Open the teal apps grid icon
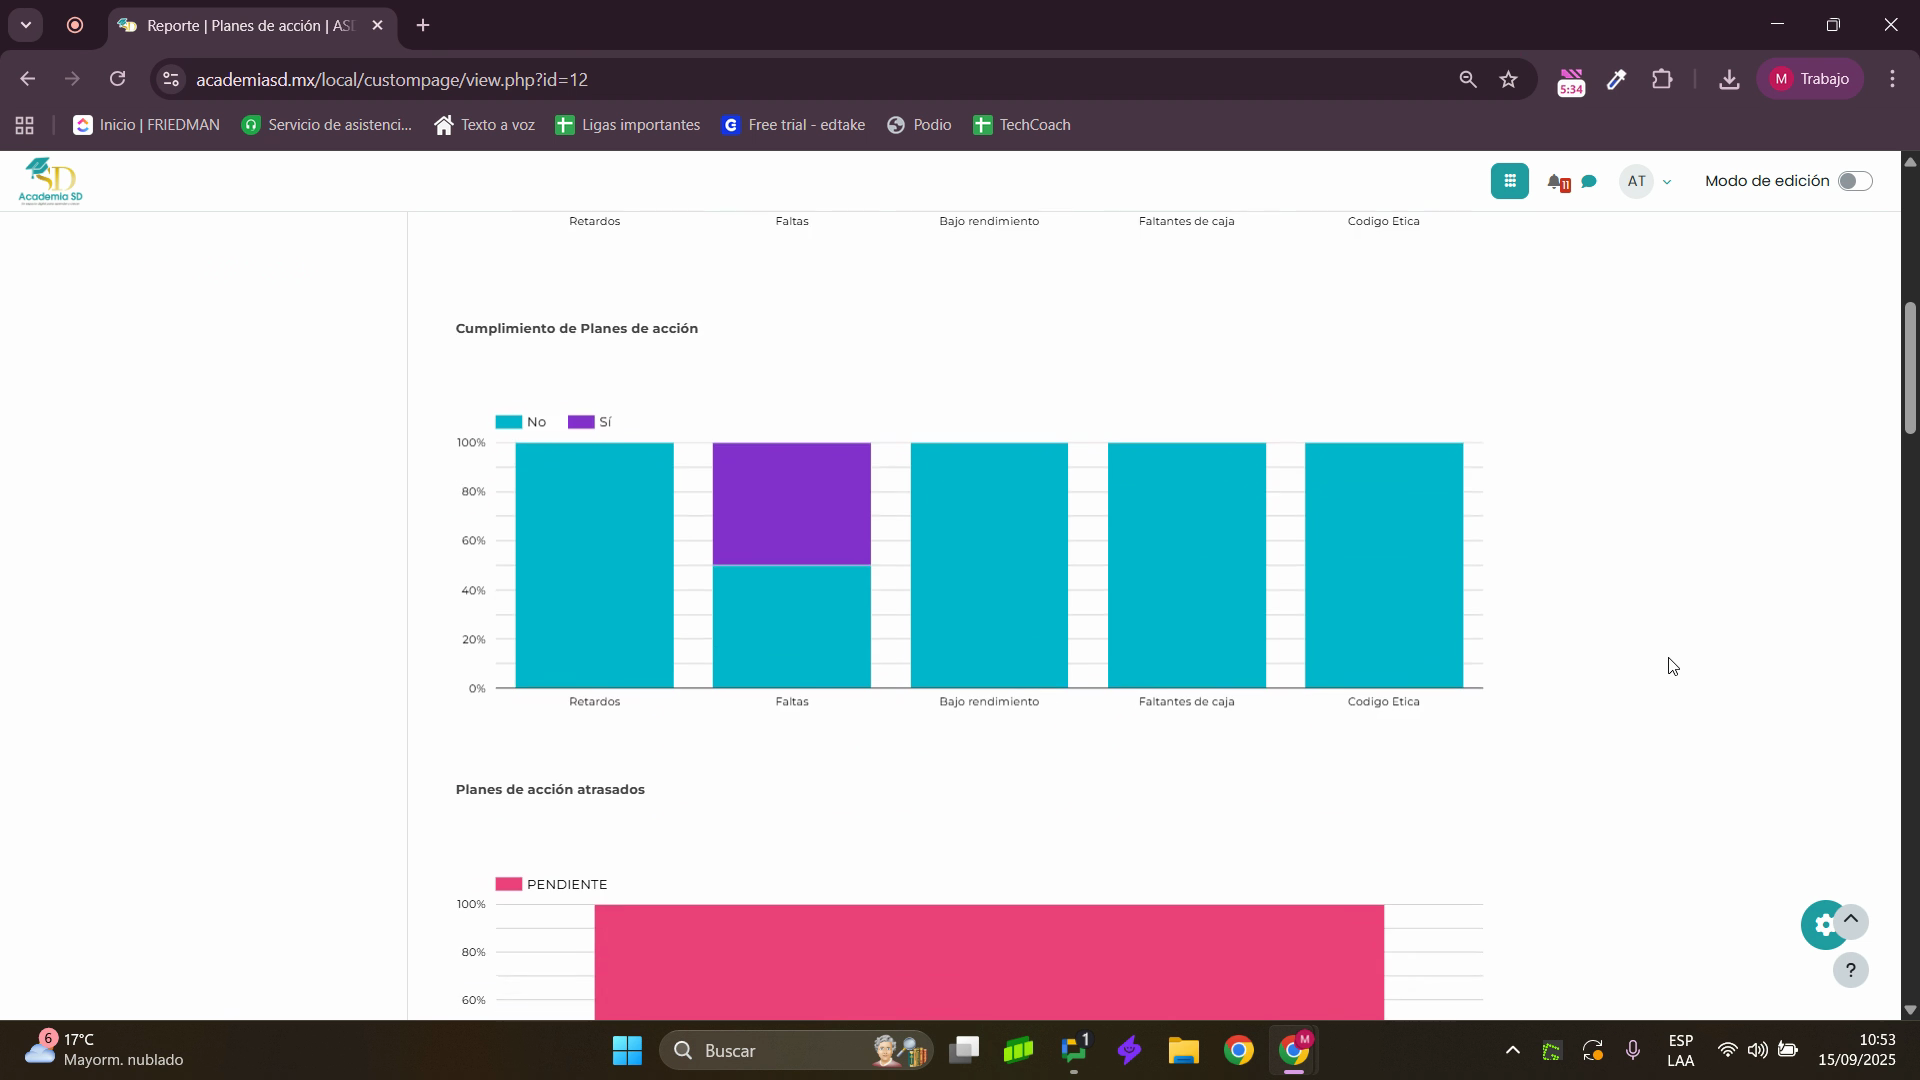 point(1509,181)
